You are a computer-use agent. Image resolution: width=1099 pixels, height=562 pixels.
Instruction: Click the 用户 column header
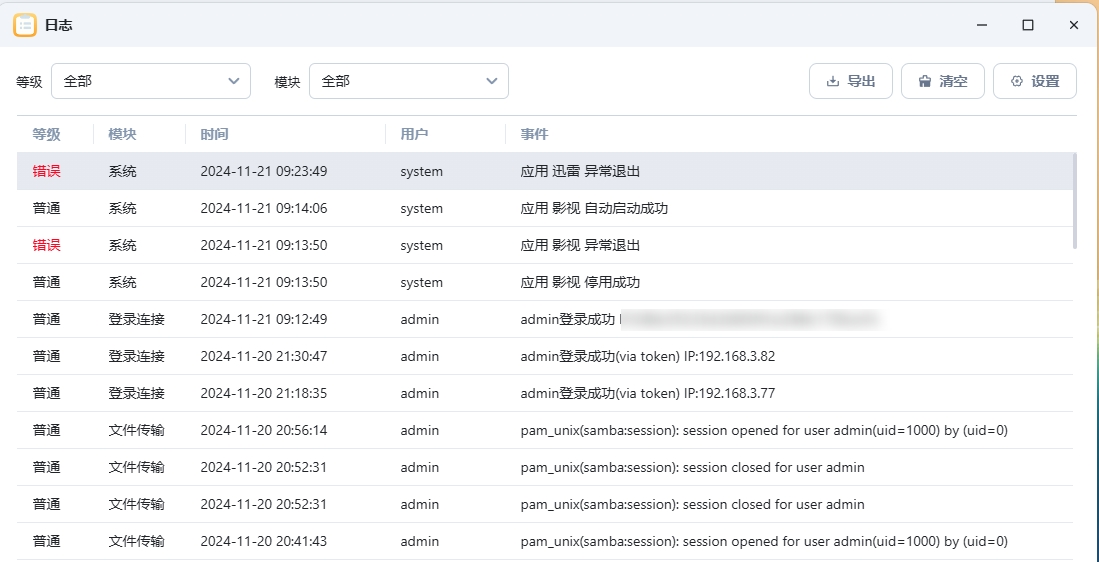click(x=414, y=134)
